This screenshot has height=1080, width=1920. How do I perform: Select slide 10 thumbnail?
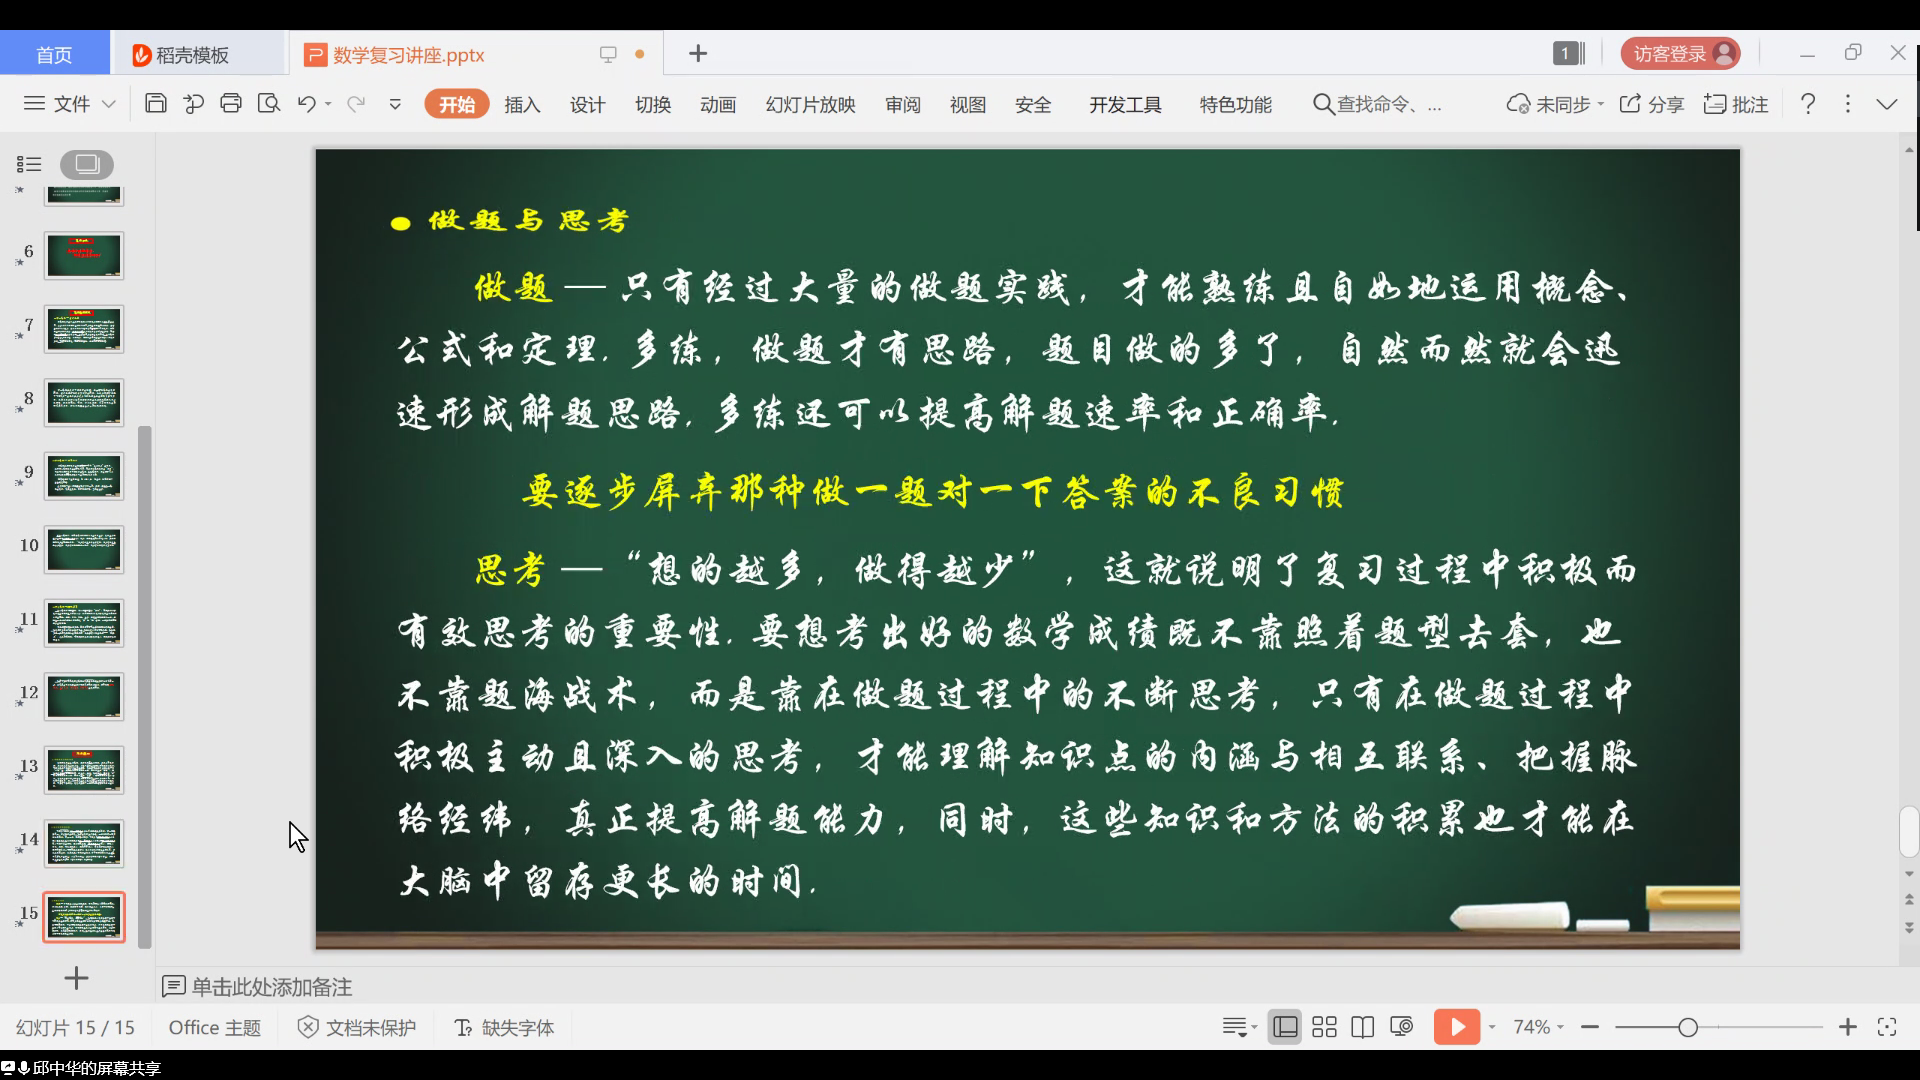pyautogui.click(x=84, y=549)
